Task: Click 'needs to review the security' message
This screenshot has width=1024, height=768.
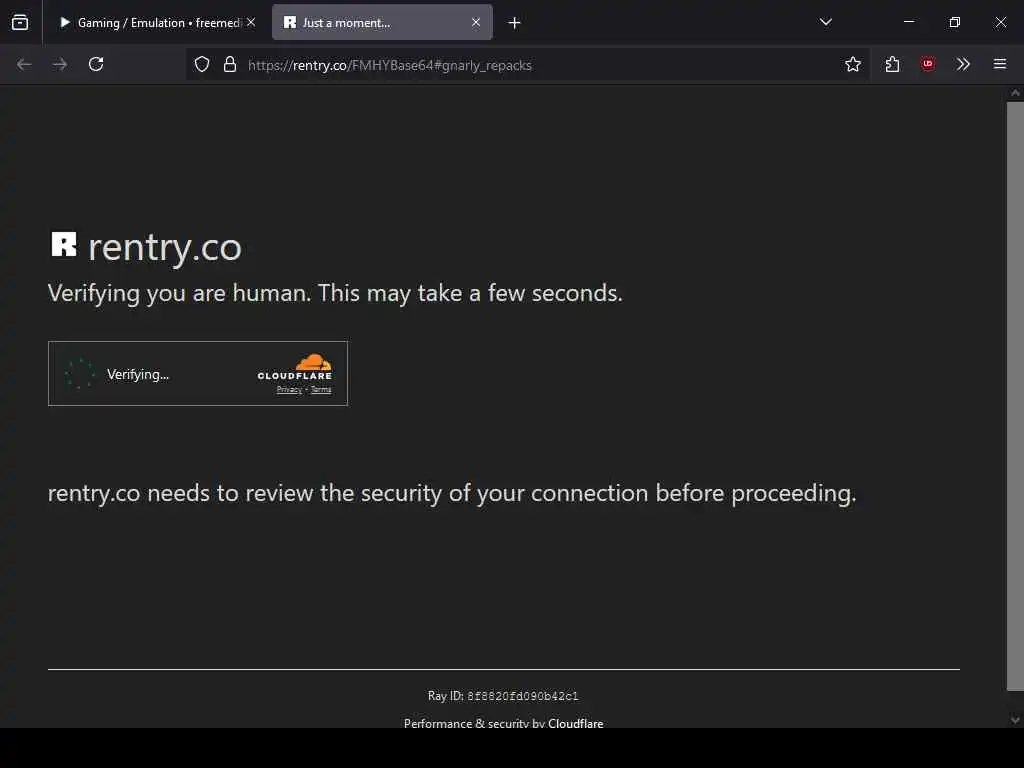Action: pos(452,494)
